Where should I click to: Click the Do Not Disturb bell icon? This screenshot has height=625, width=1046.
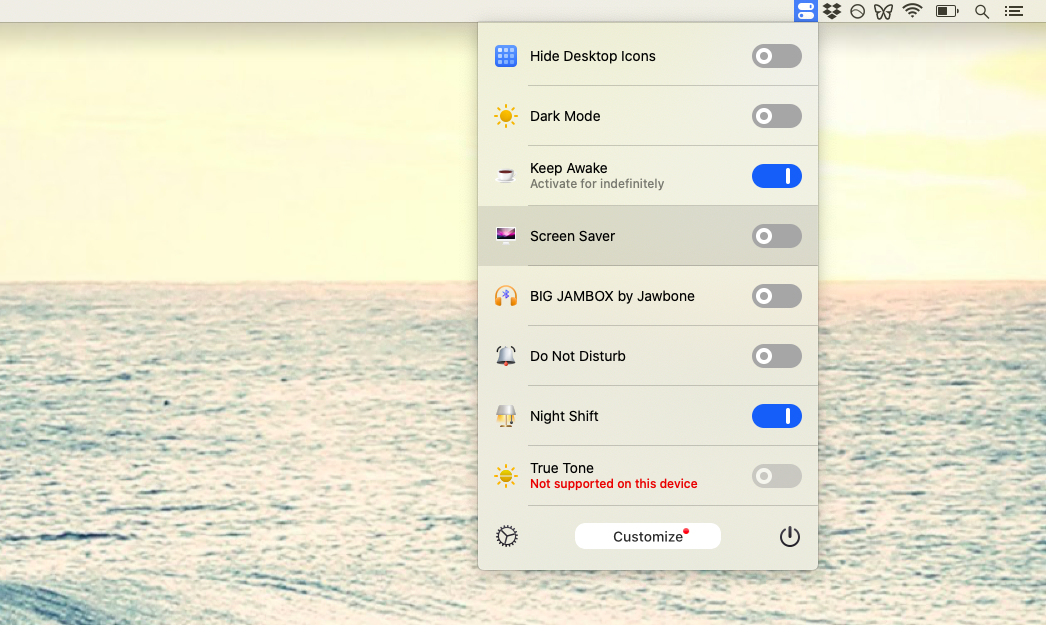coord(506,356)
